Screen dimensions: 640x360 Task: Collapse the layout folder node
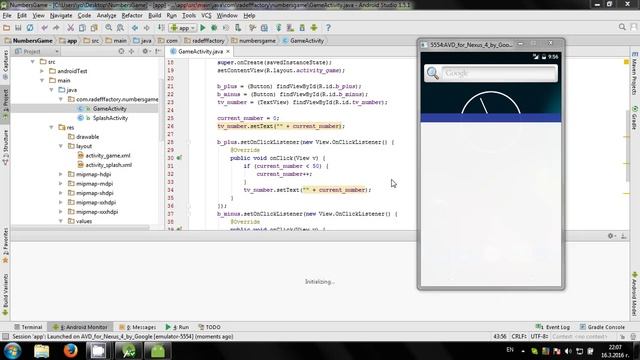pyautogui.click(x=61, y=146)
